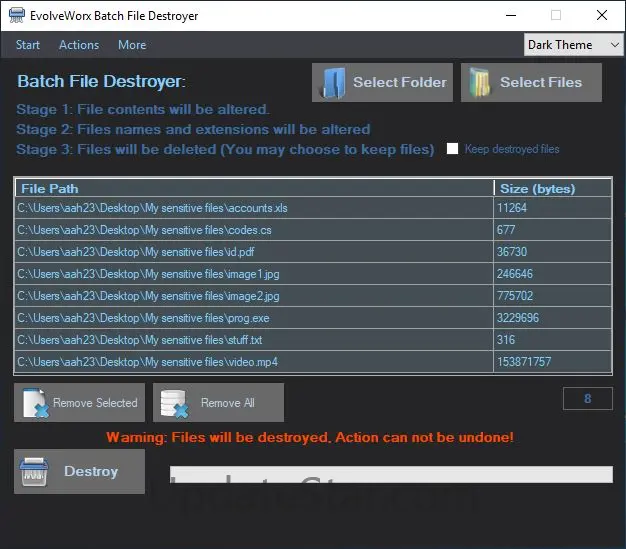The width and height of the screenshot is (626, 549).
Task: Click the Stage 1 description line
Action: coord(143,109)
